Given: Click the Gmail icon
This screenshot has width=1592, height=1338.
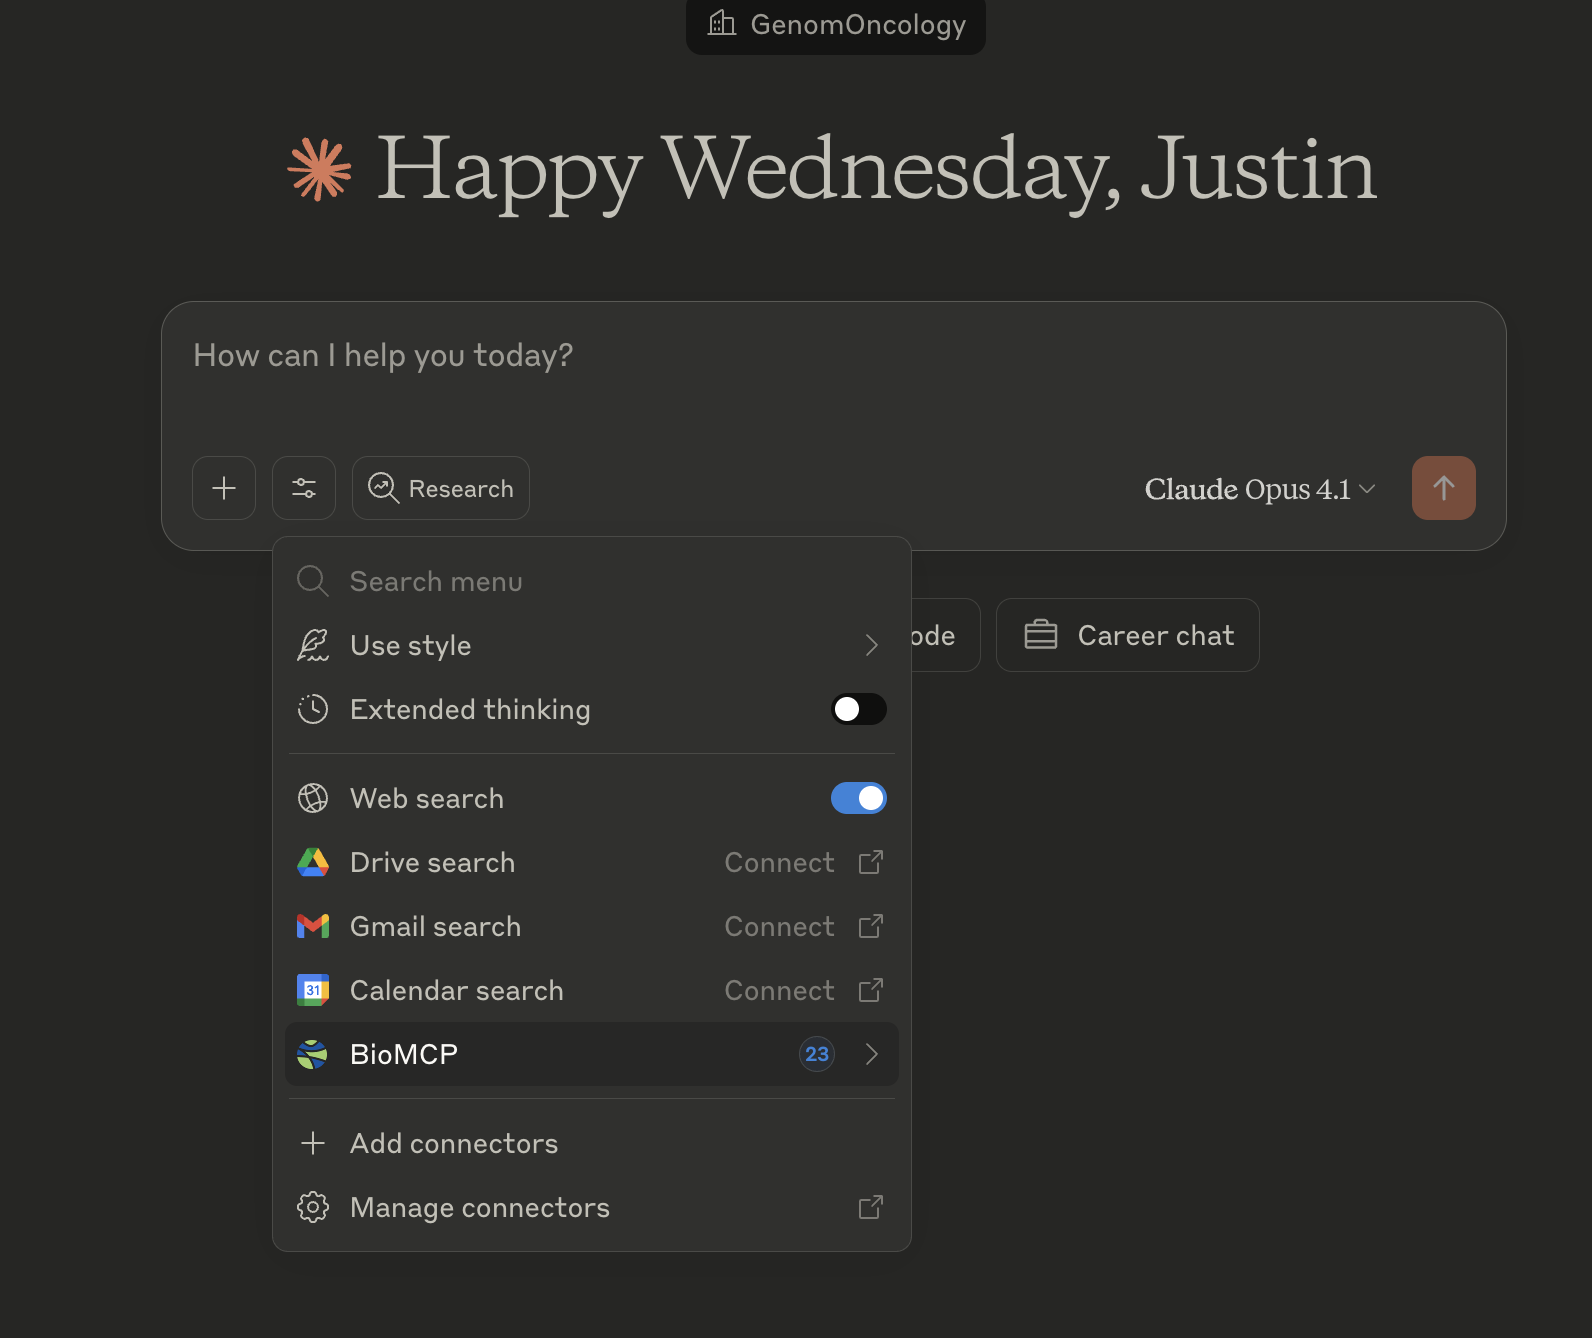Looking at the screenshot, I should (x=313, y=926).
